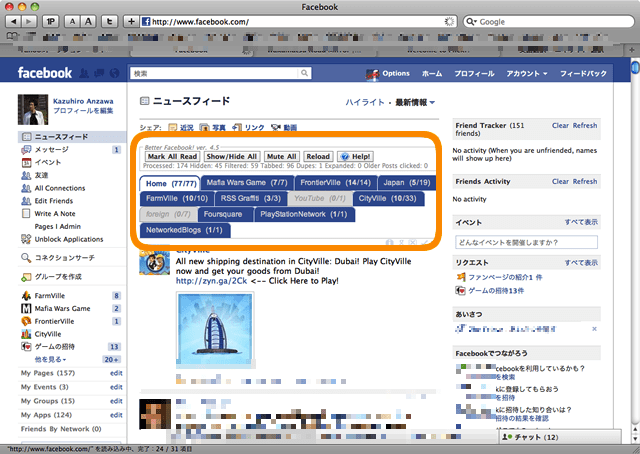Open Mafia Wars Game in sidebar
This screenshot has height=454, width=640.
point(62,308)
